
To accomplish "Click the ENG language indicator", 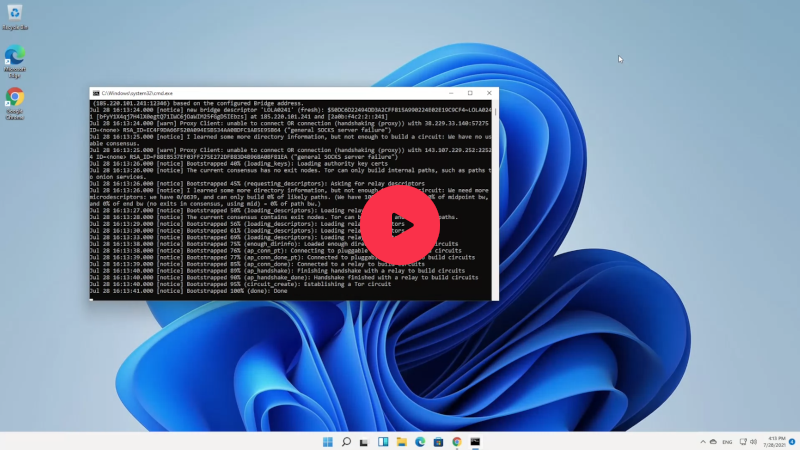I will [727, 441].
